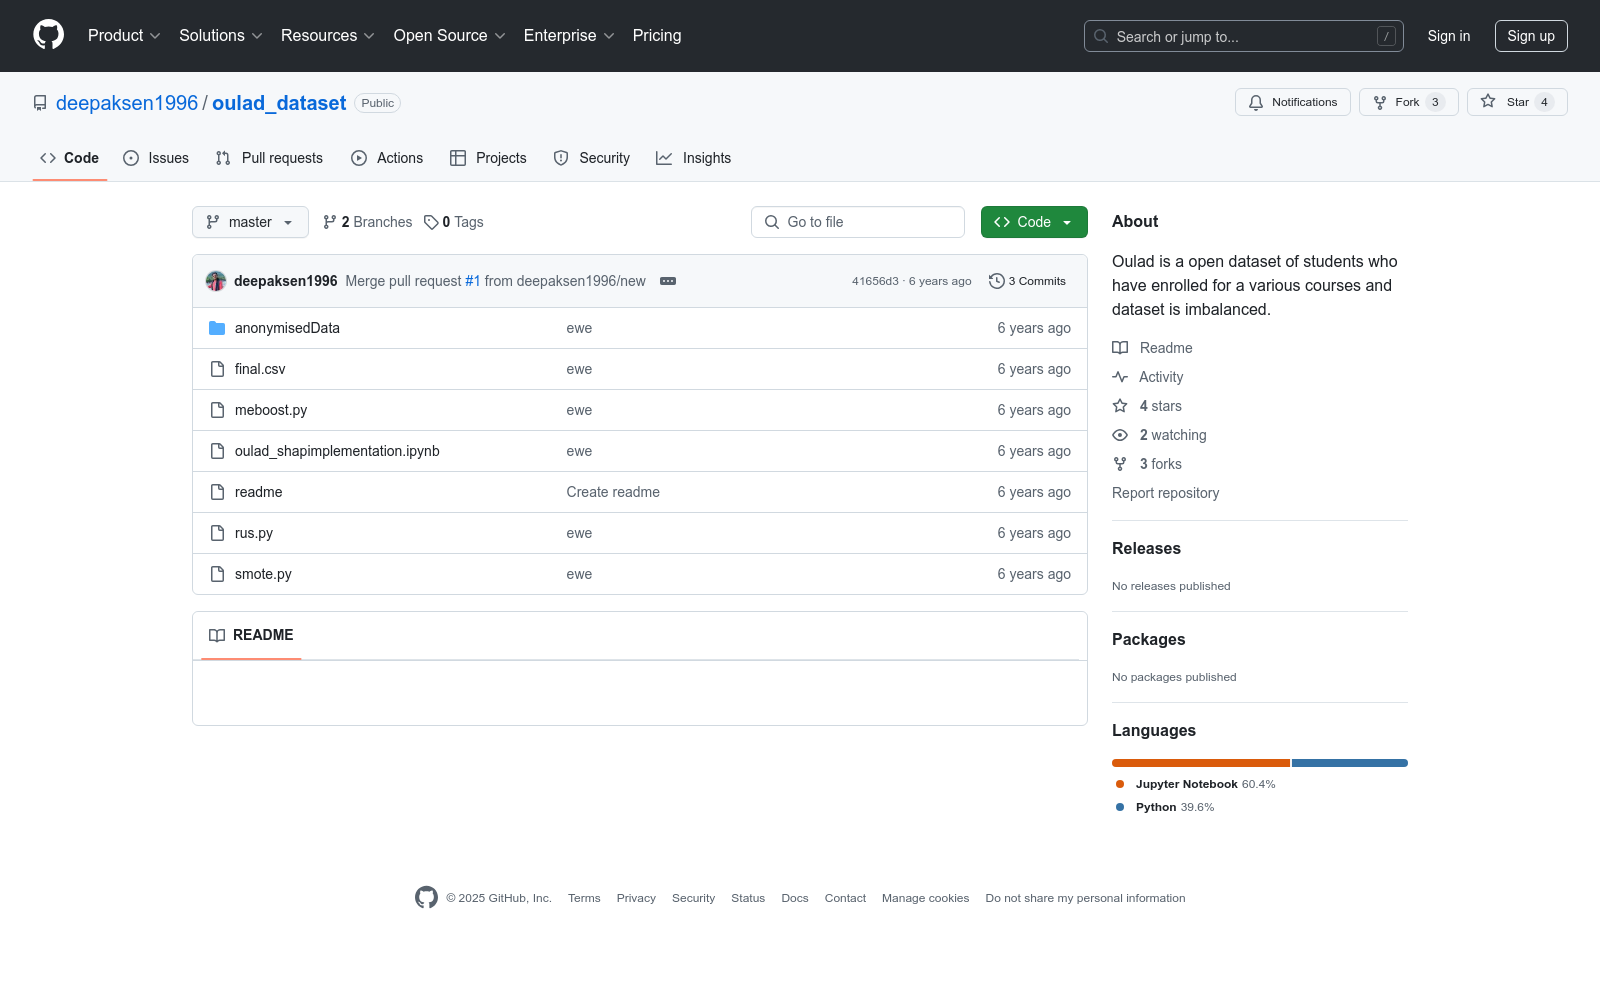
Task: Open the Solutions dropdown menu
Action: (x=220, y=35)
